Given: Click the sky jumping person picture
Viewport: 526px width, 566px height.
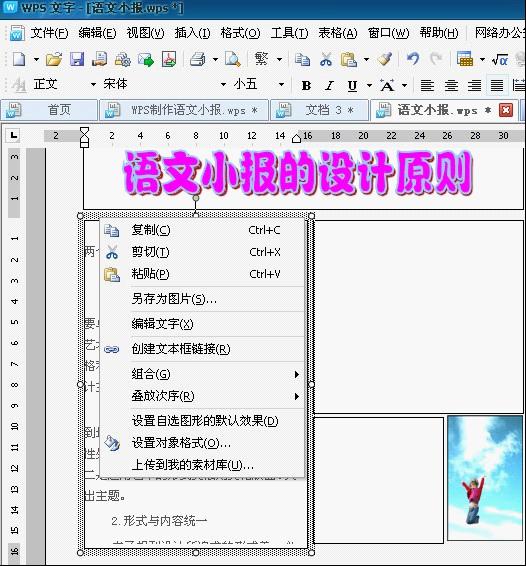Looking at the screenshot, I should pos(485,478).
